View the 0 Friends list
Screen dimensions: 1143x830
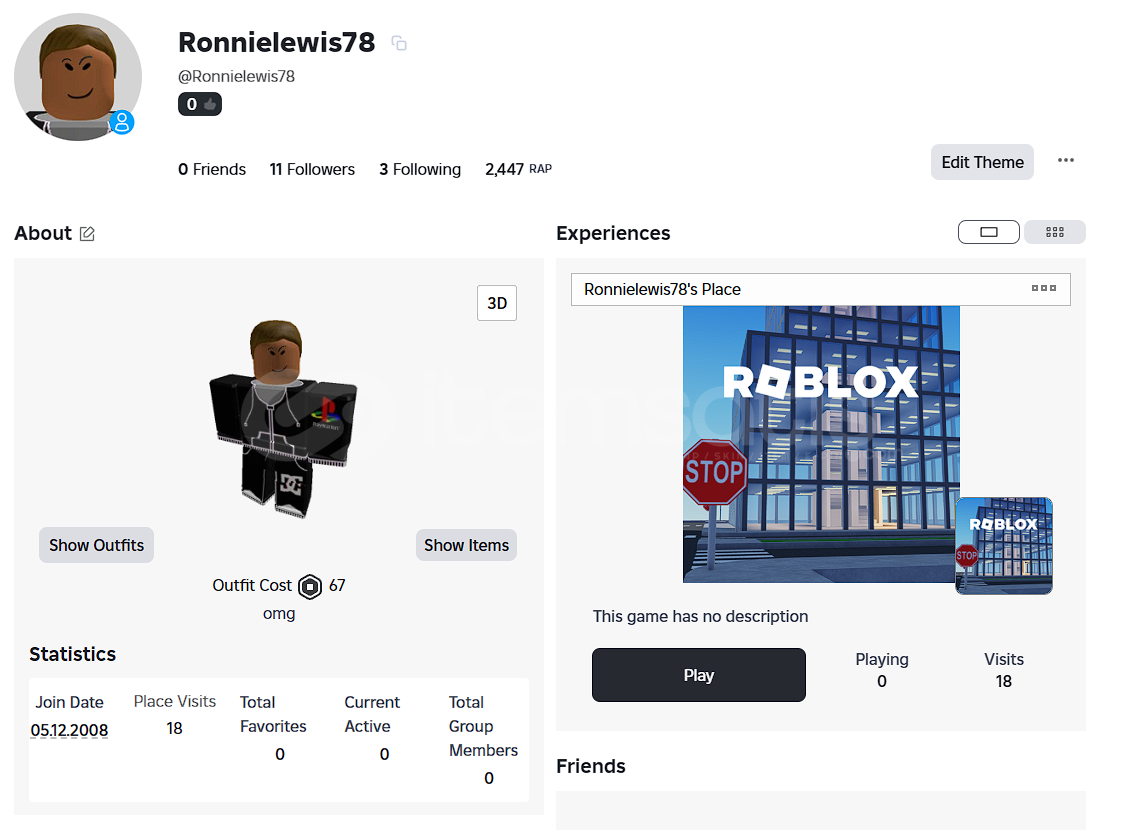[212, 170]
